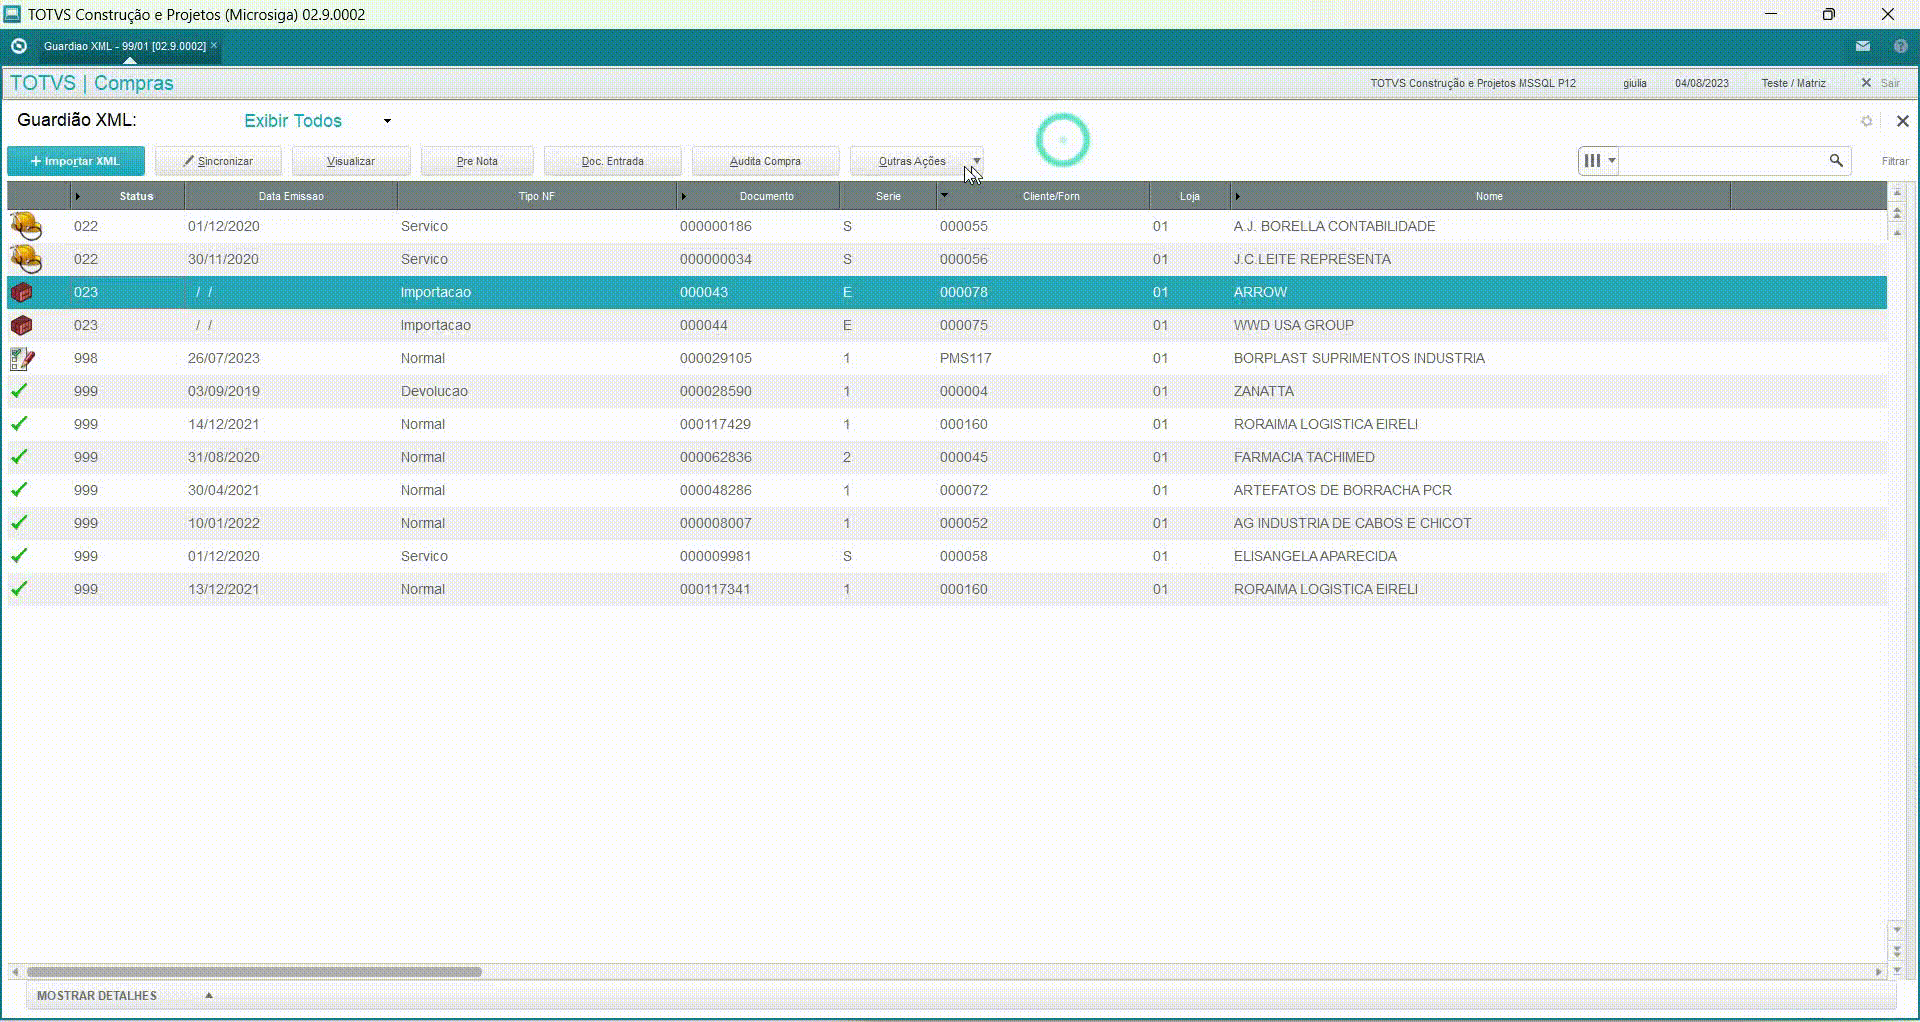Click the settings gear icon beside panel close
This screenshot has width=1920, height=1022.
(x=1866, y=121)
